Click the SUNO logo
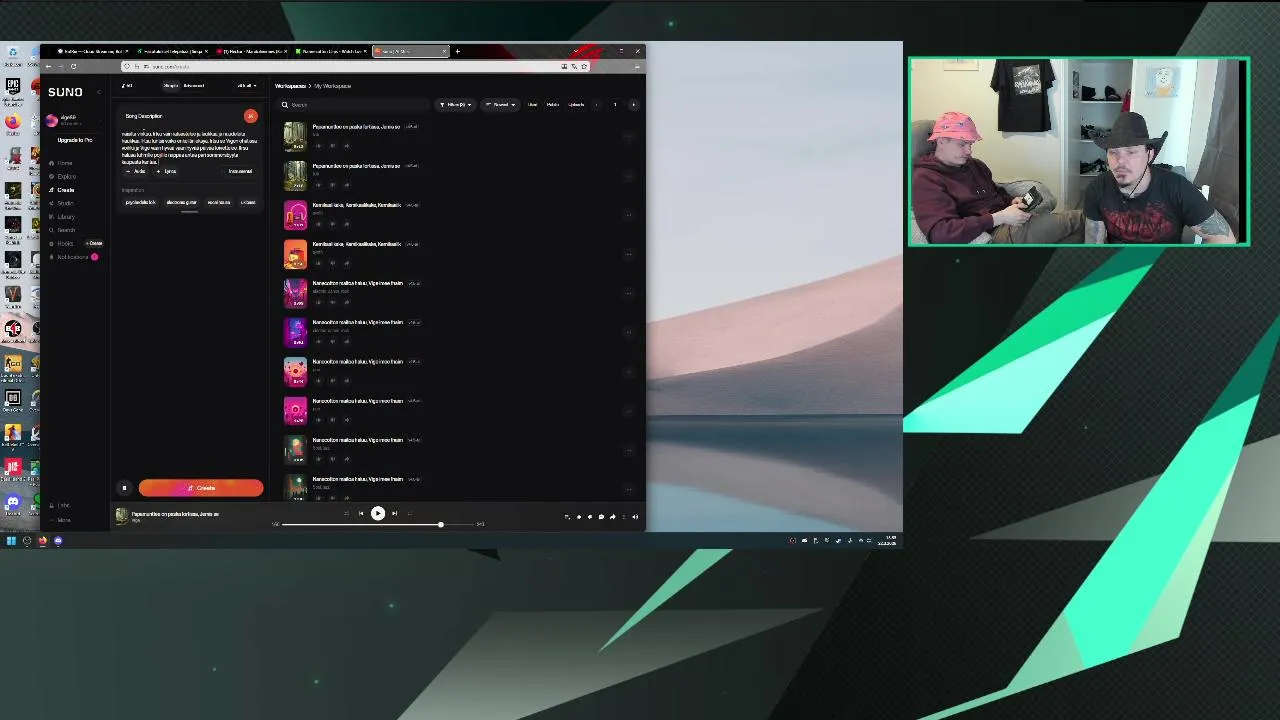 pos(65,92)
